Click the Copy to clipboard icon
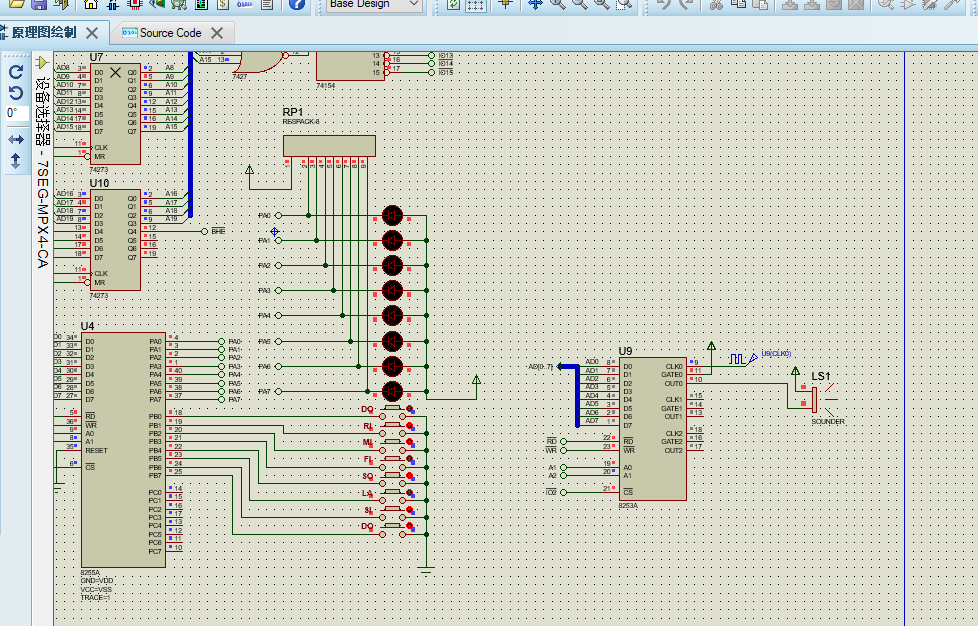Image resolution: width=978 pixels, height=626 pixels. [738, 4]
